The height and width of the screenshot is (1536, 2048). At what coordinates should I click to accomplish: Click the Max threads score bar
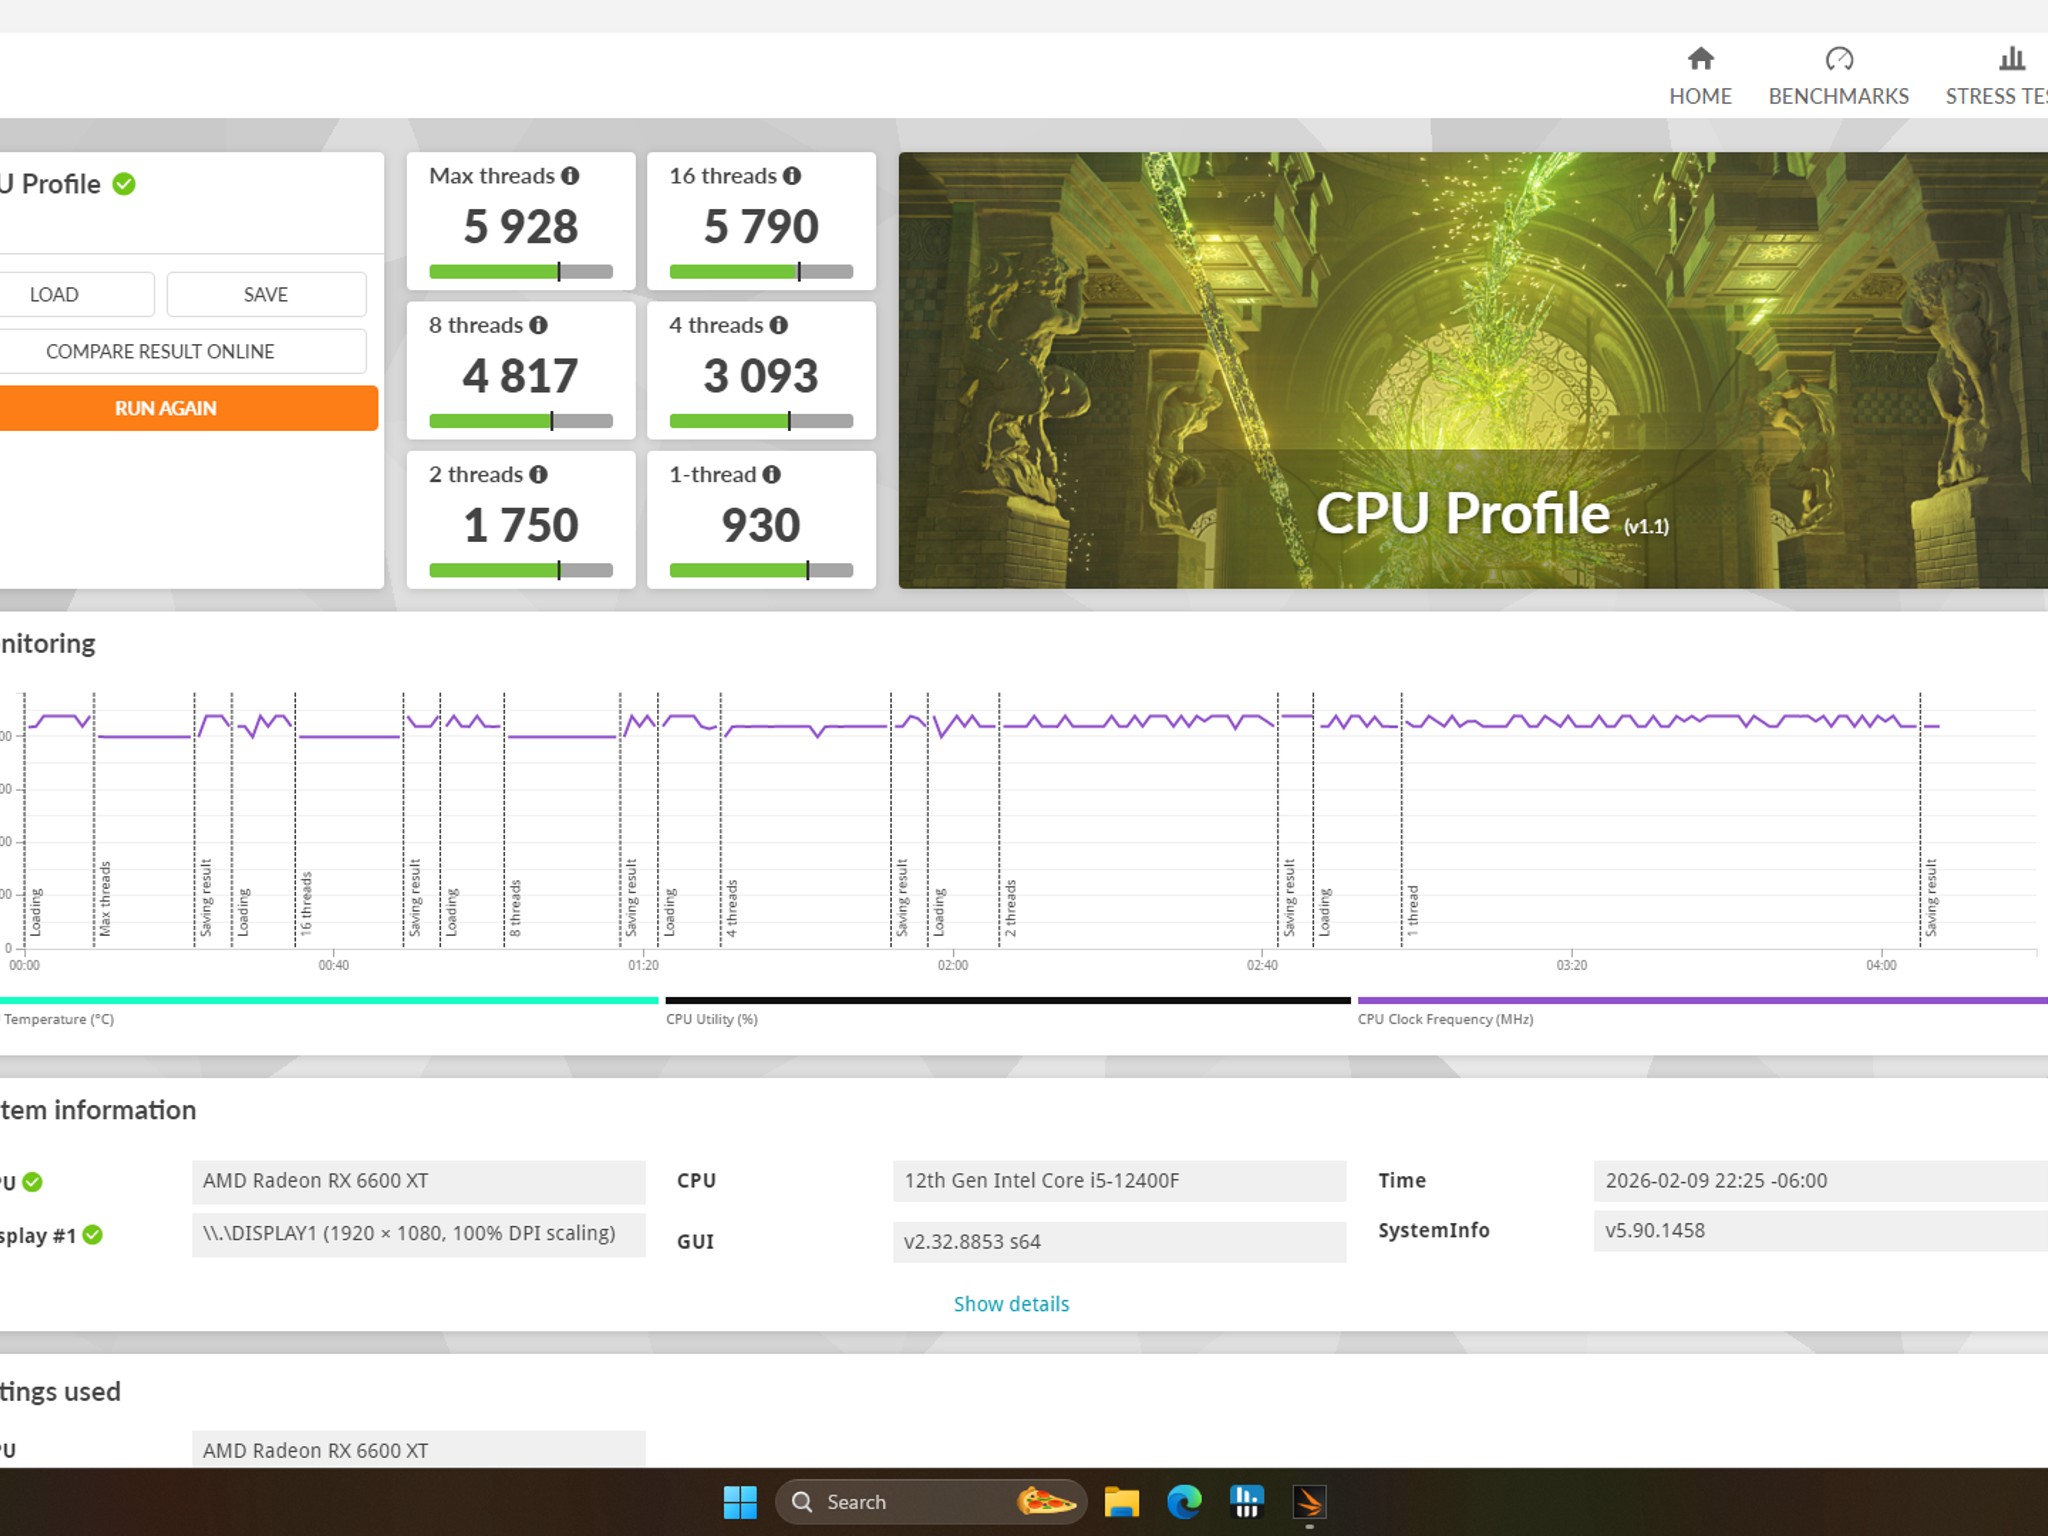[x=521, y=271]
